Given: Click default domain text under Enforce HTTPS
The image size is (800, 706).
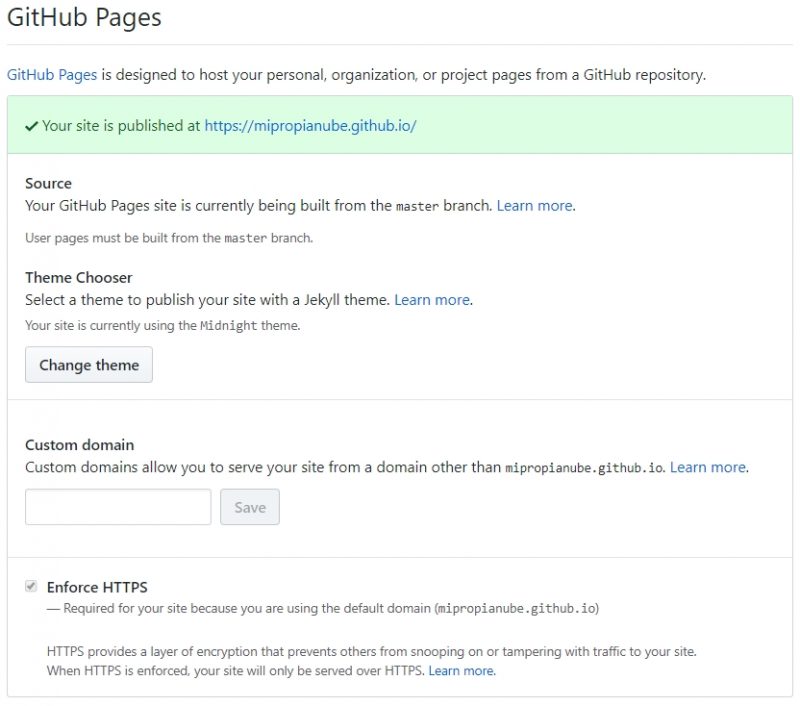Looking at the screenshot, I should (x=516, y=608).
